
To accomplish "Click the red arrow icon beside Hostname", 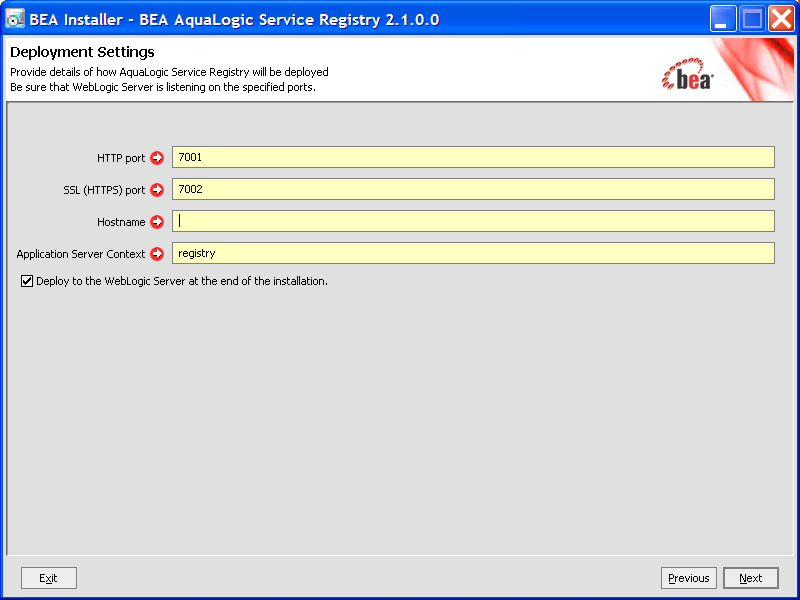I will (x=157, y=222).
